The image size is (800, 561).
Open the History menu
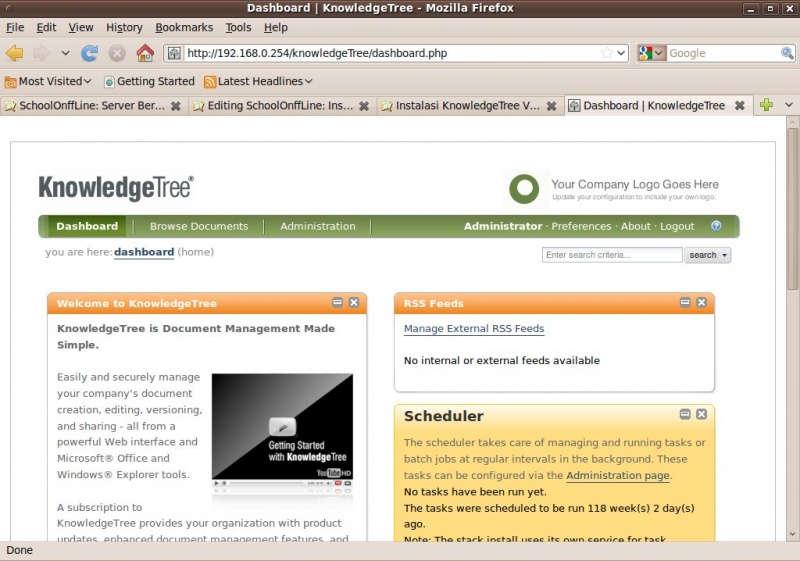pos(124,28)
